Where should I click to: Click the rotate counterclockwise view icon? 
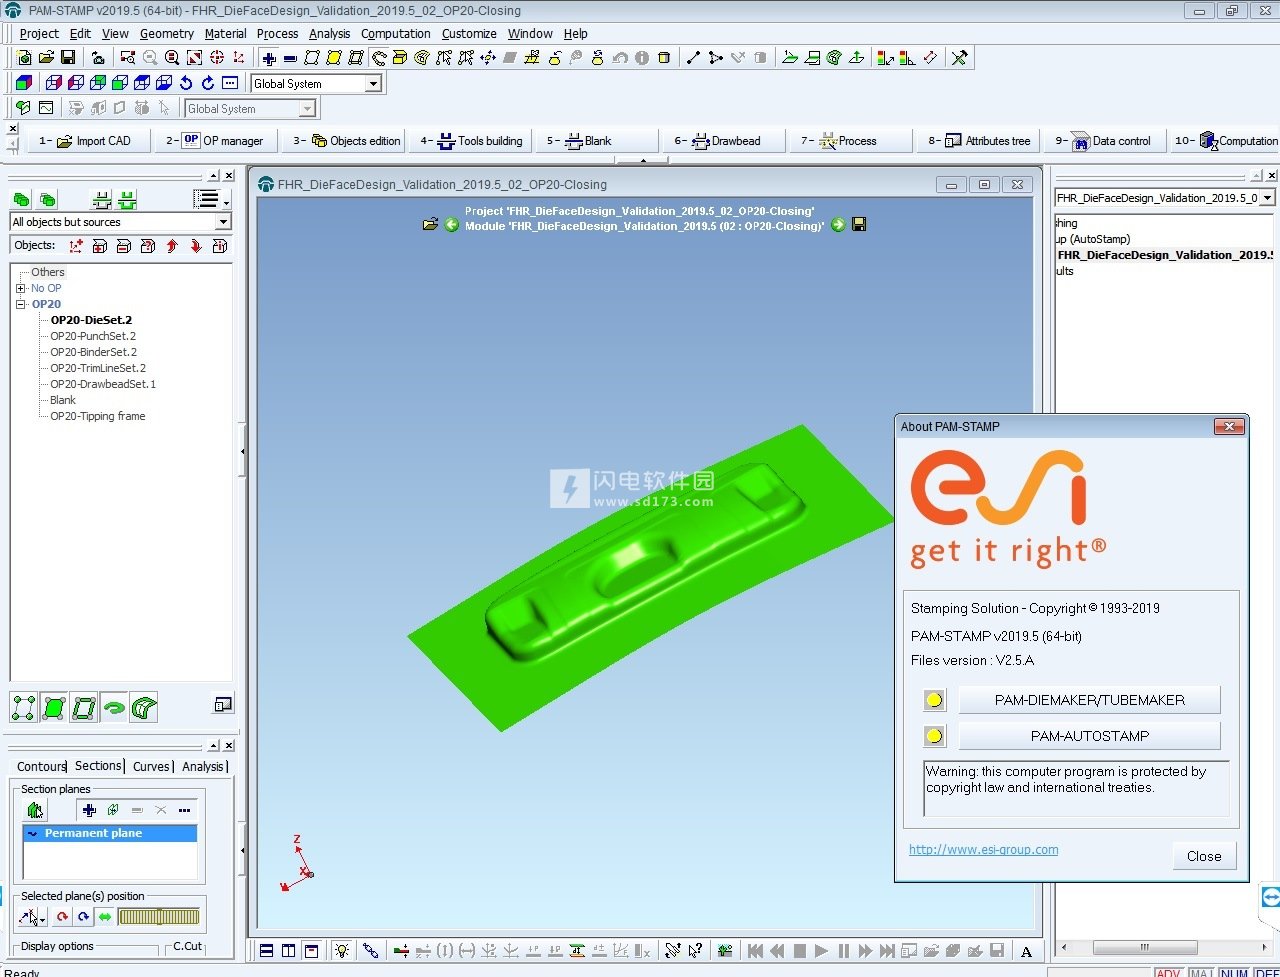186,83
